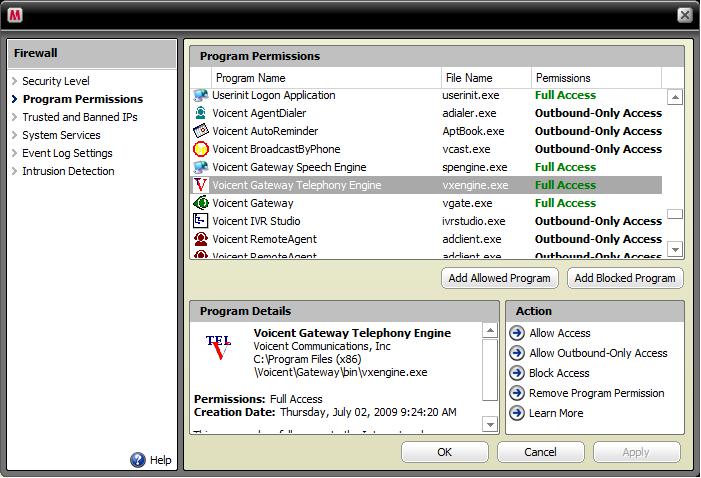This screenshot has height=478, width=701.
Task: Click the Voicent Gateway green icon
Action: (x=201, y=203)
